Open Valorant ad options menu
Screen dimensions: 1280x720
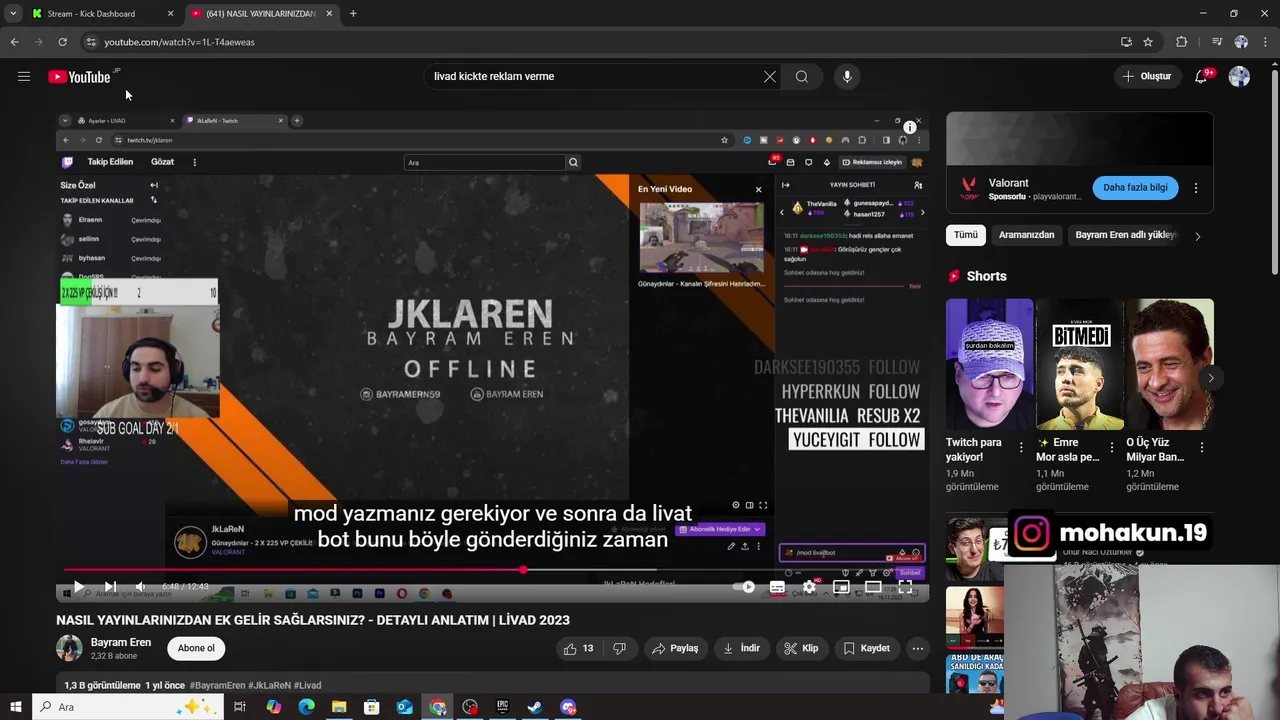tap(1196, 188)
